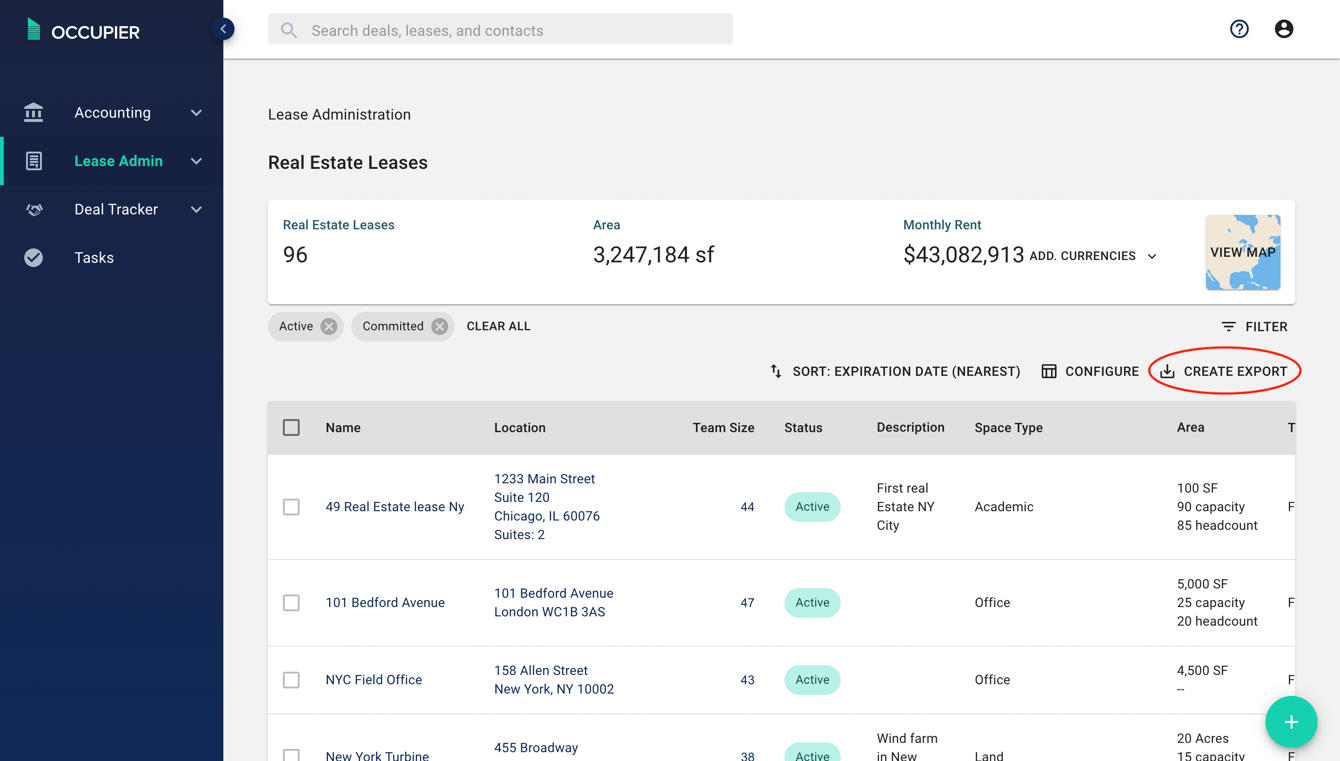Remove the Committed filter chip
Screen dimensions: 1340x761
439,327
